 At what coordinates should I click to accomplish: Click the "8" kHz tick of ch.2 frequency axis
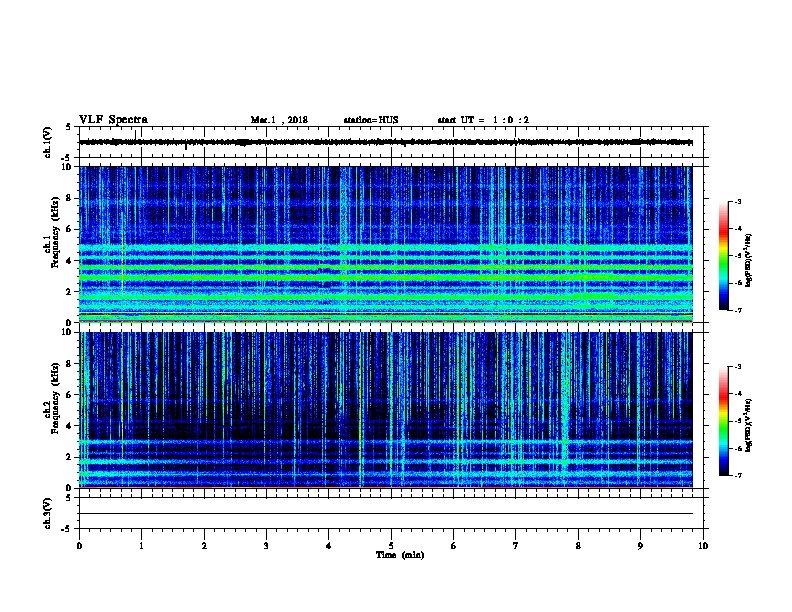click(x=70, y=364)
